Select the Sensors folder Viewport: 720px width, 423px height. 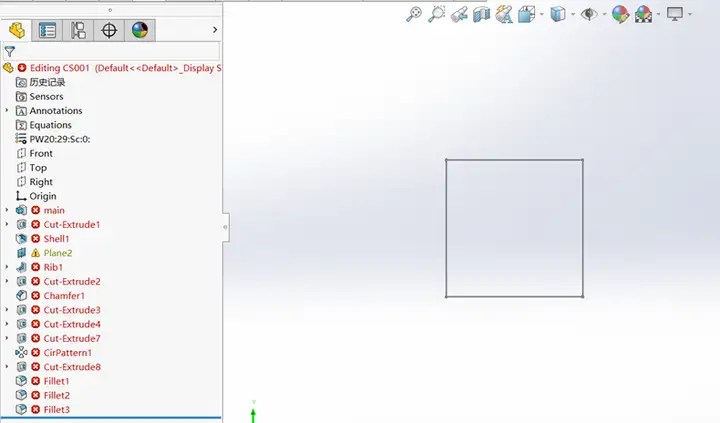point(46,96)
